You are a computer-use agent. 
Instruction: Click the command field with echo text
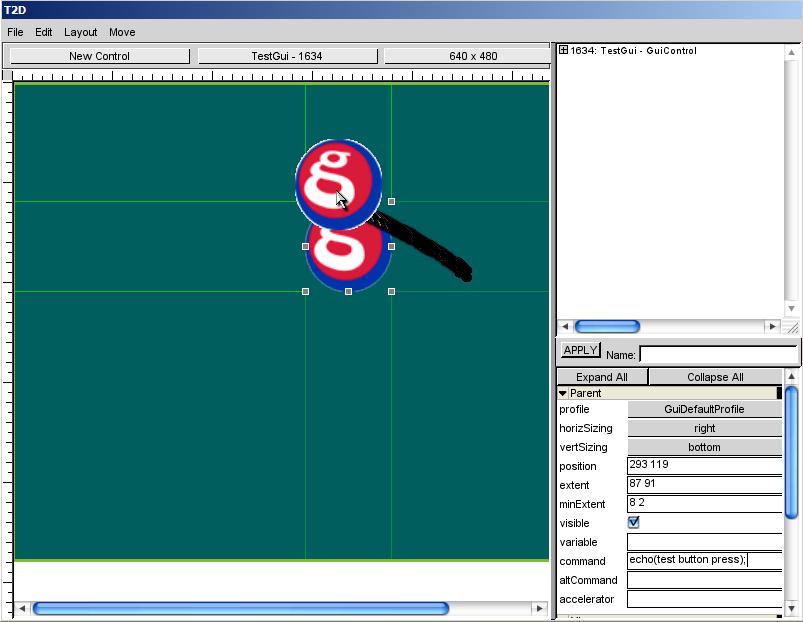click(704, 561)
